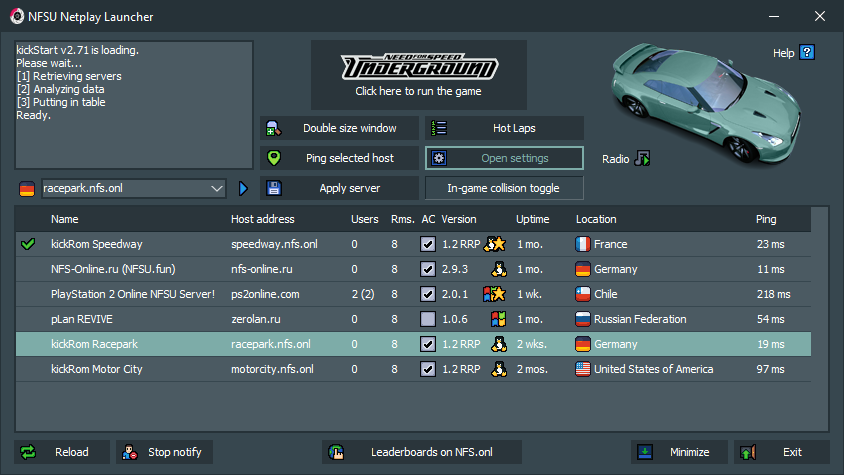844x475 pixels.
Task: Click the Russian Federation flag icon
Action: [x=583, y=319]
